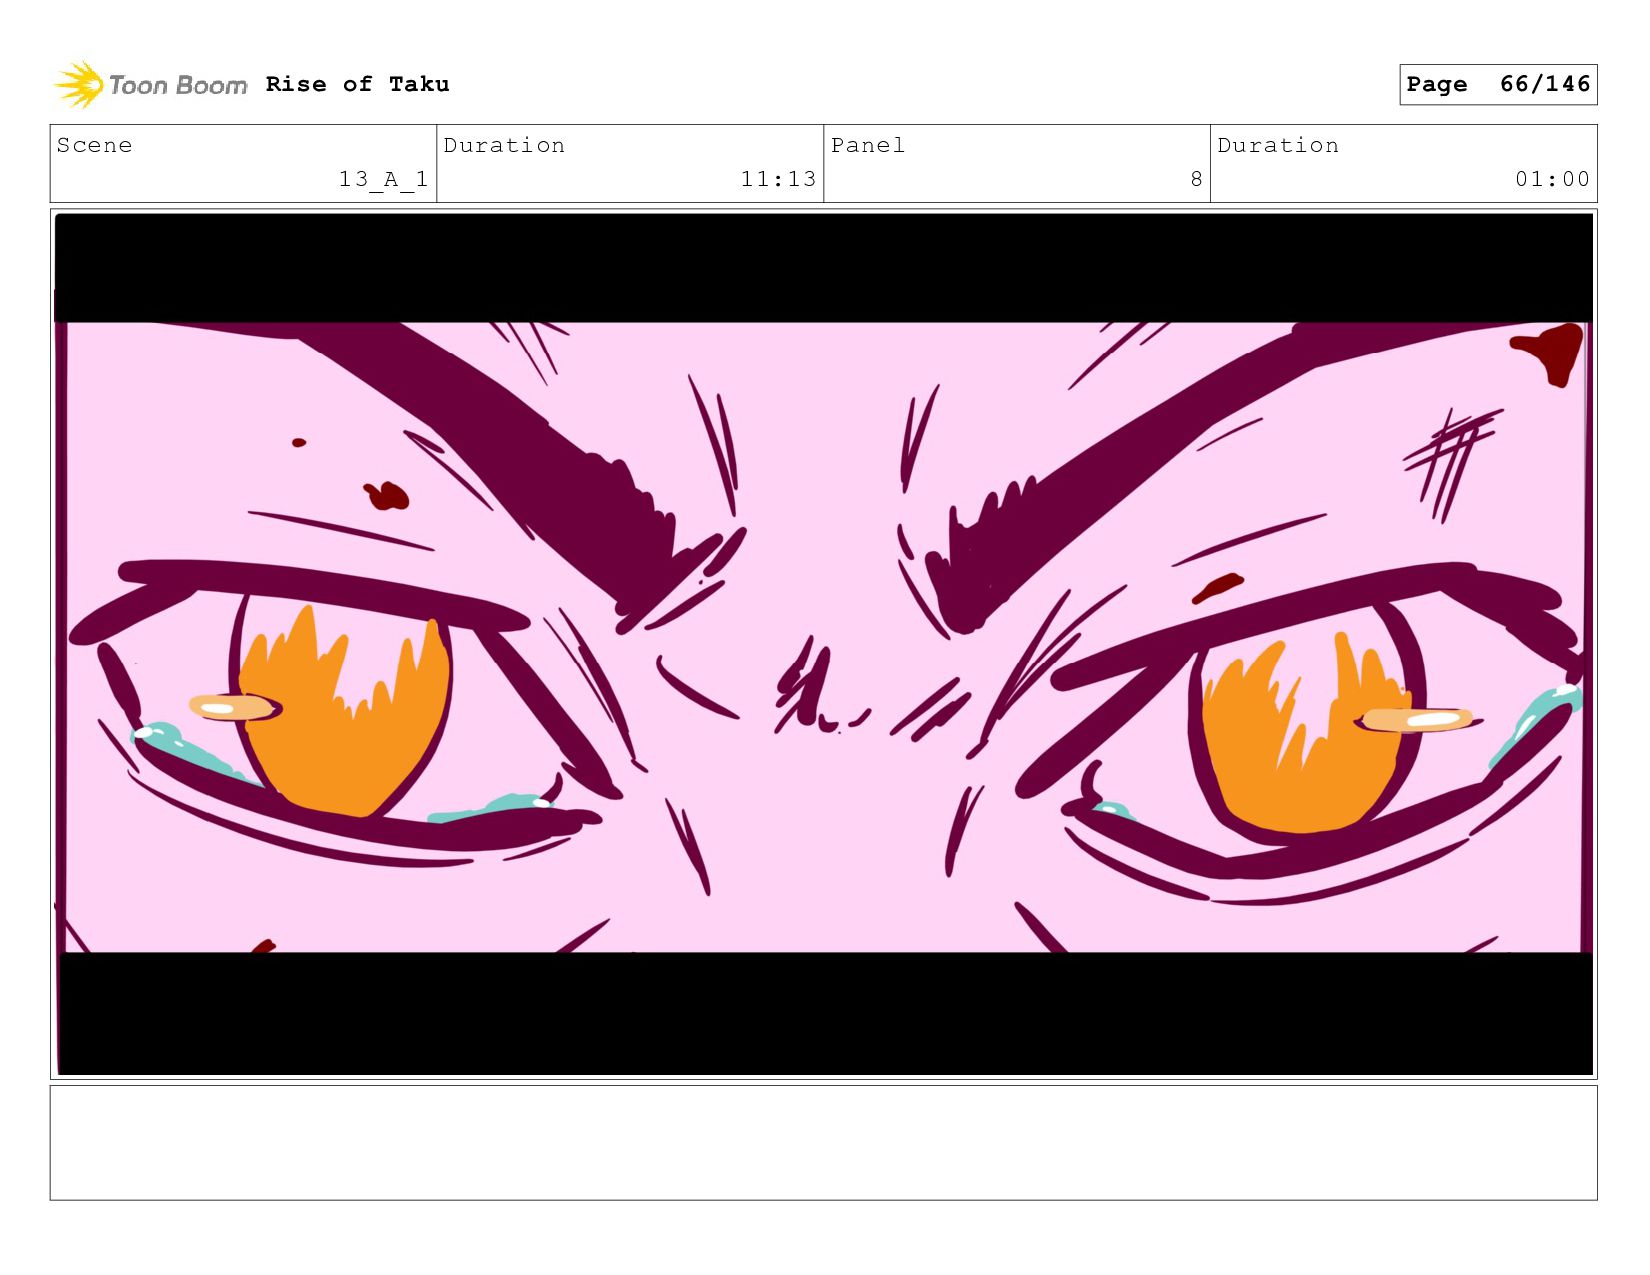Image resolution: width=1650 pixels, height=1275 pixels.
Task: Click the 'Rise of Taku' project title
Action: [x=357, y=84]
